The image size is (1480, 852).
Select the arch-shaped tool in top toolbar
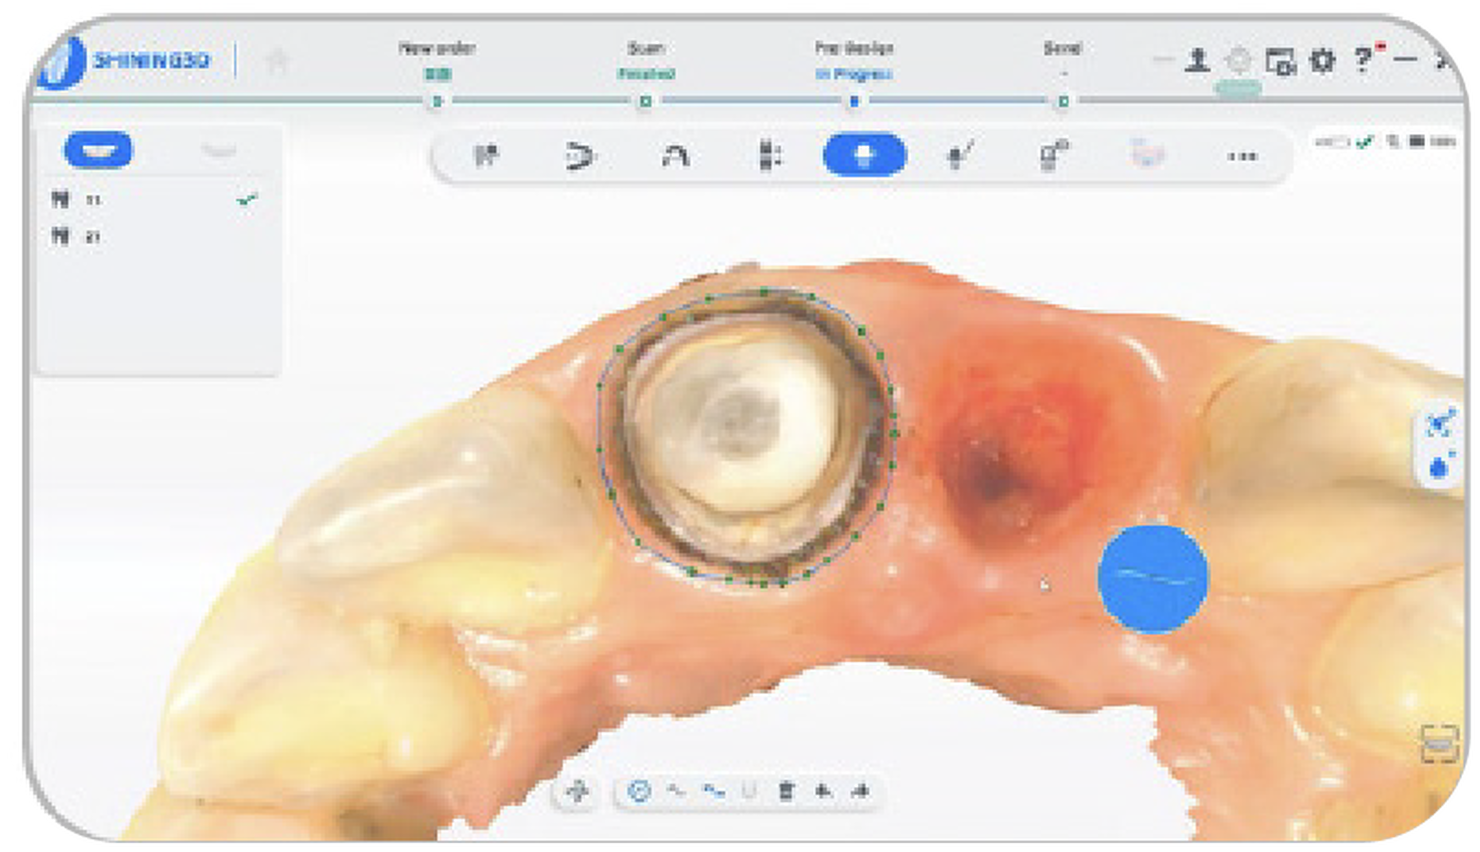click(x=675, y=156)
